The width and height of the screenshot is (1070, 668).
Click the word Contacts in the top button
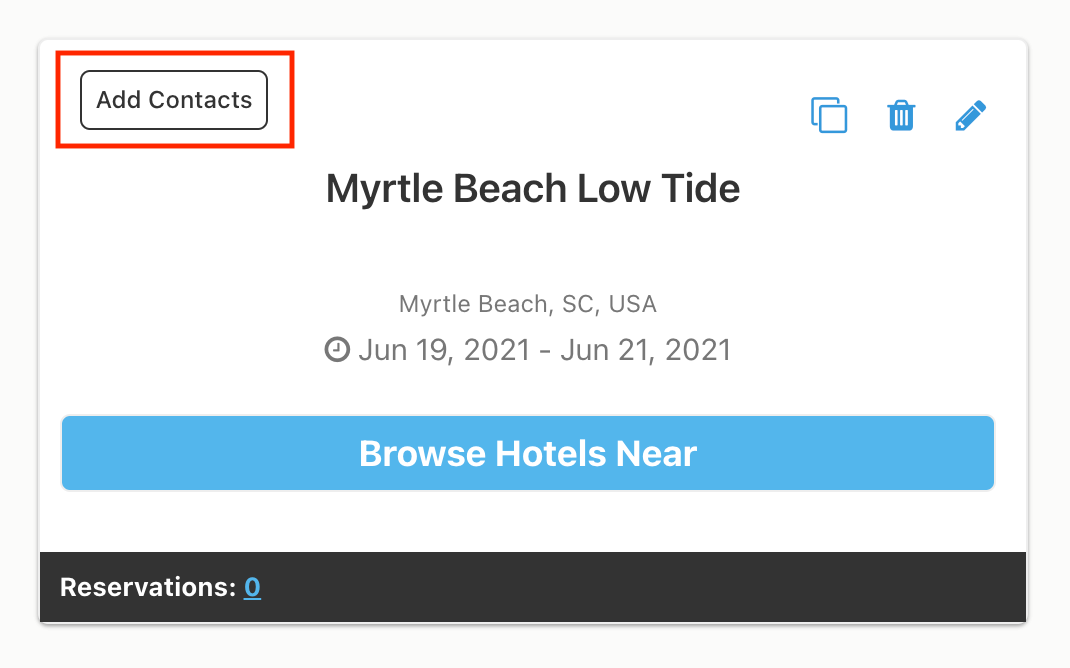[x=200, y=100]
